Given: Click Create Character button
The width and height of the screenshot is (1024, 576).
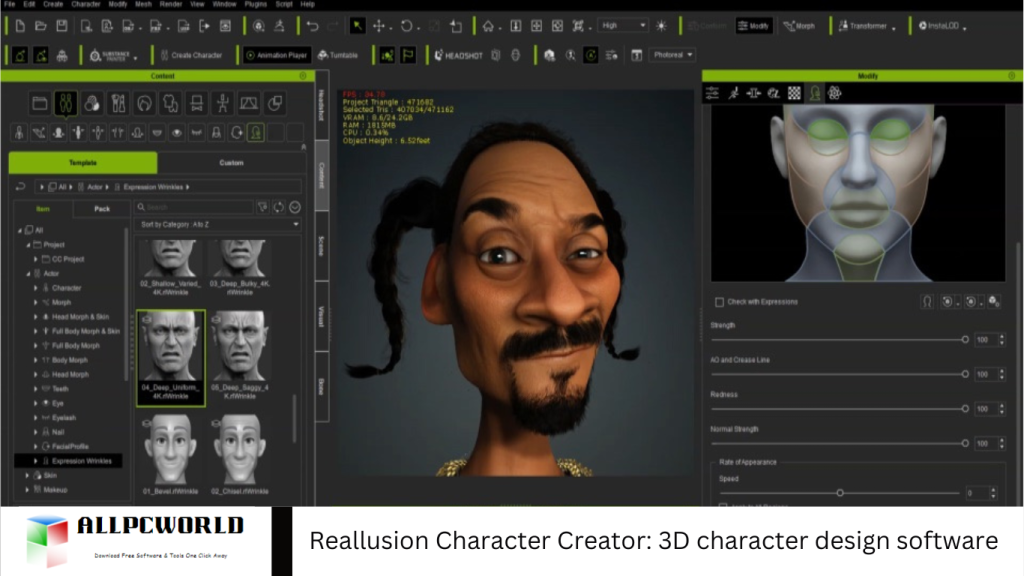Looking at the screenshot, I should point(191,56).
